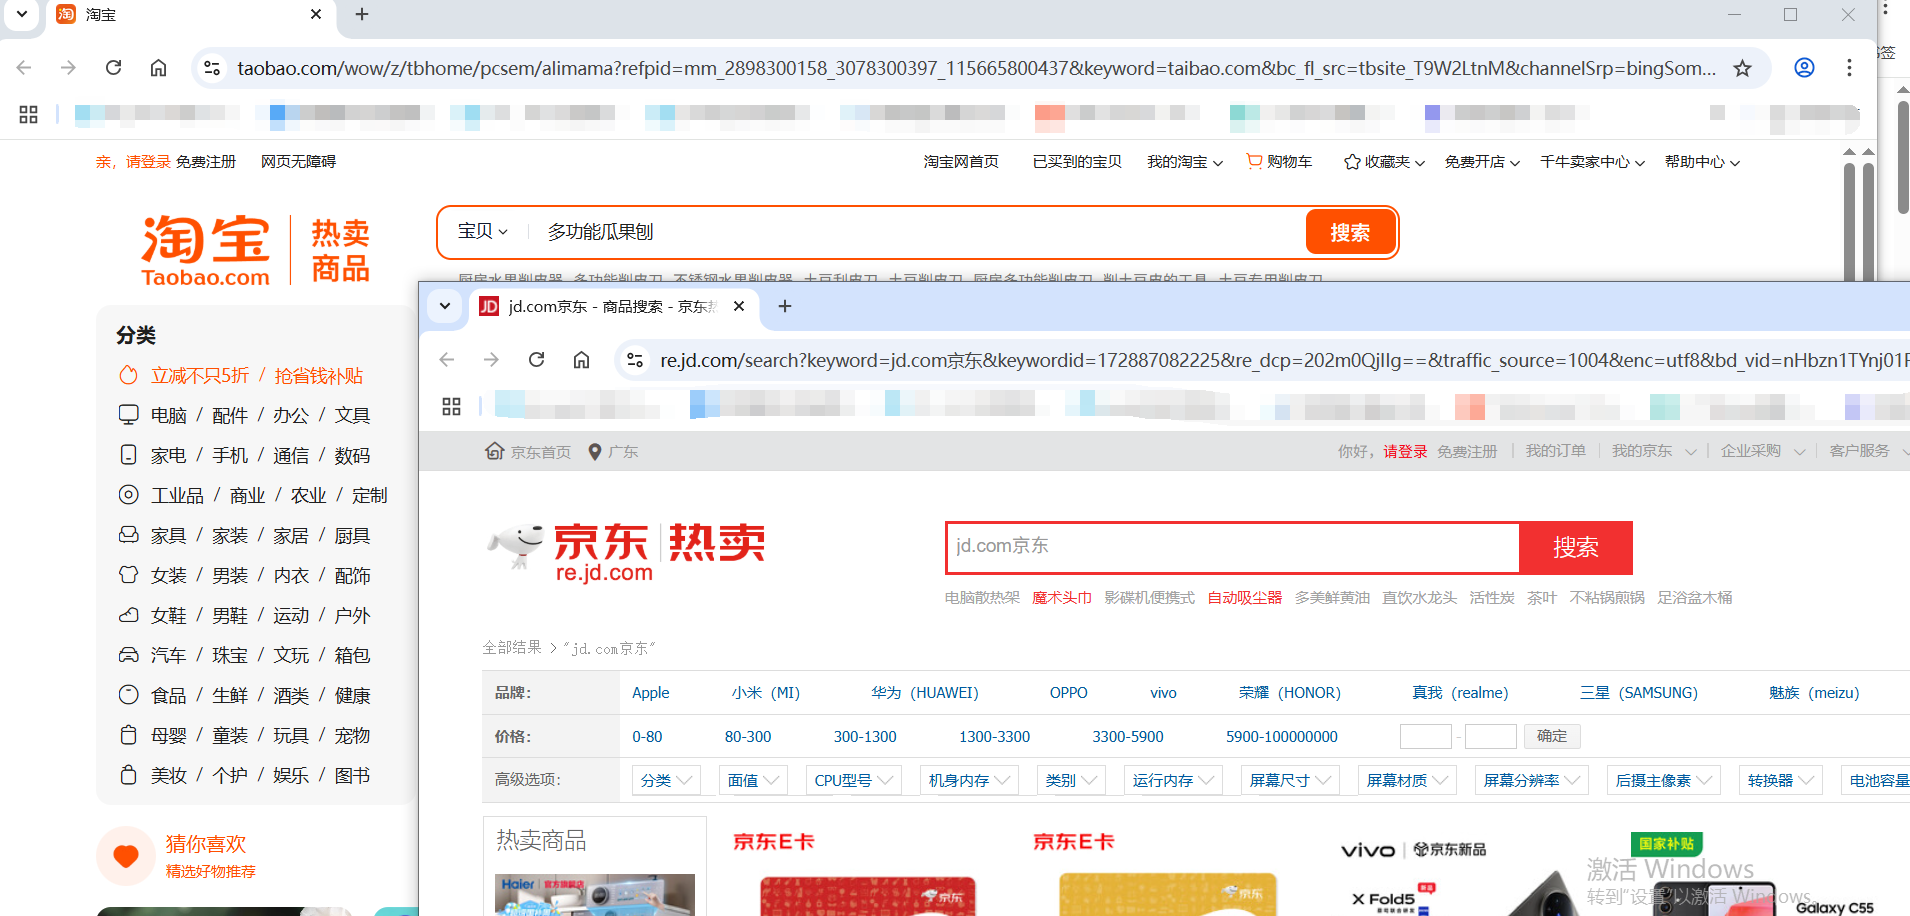Open 电脑 category icon row on Taobao
The image size is (1910, 916).
point(129,414)
